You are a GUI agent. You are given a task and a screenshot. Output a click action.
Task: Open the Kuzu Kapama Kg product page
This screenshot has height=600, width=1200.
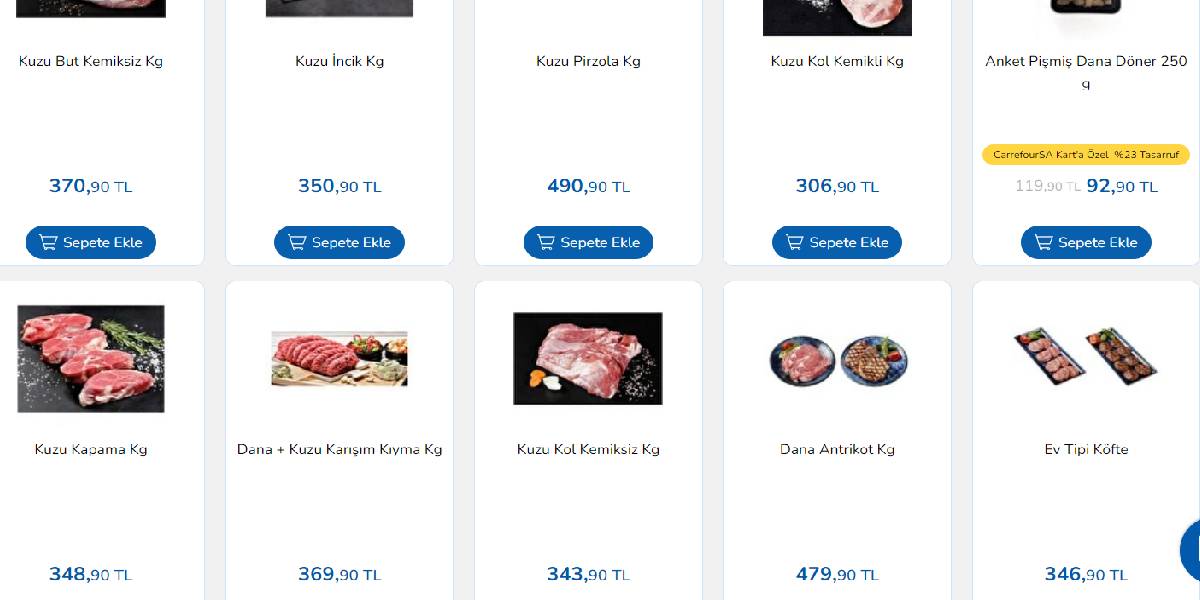91,449
